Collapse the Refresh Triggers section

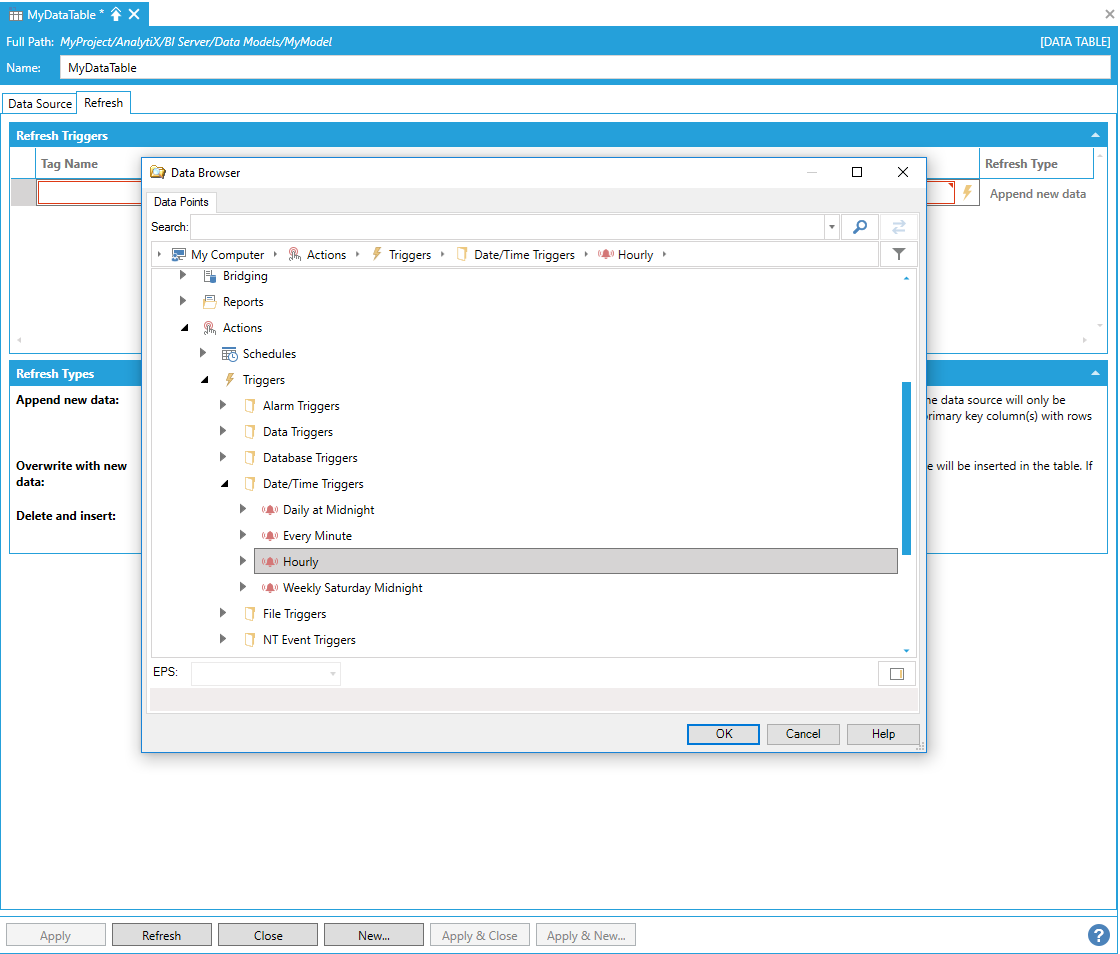[1095, 135]
